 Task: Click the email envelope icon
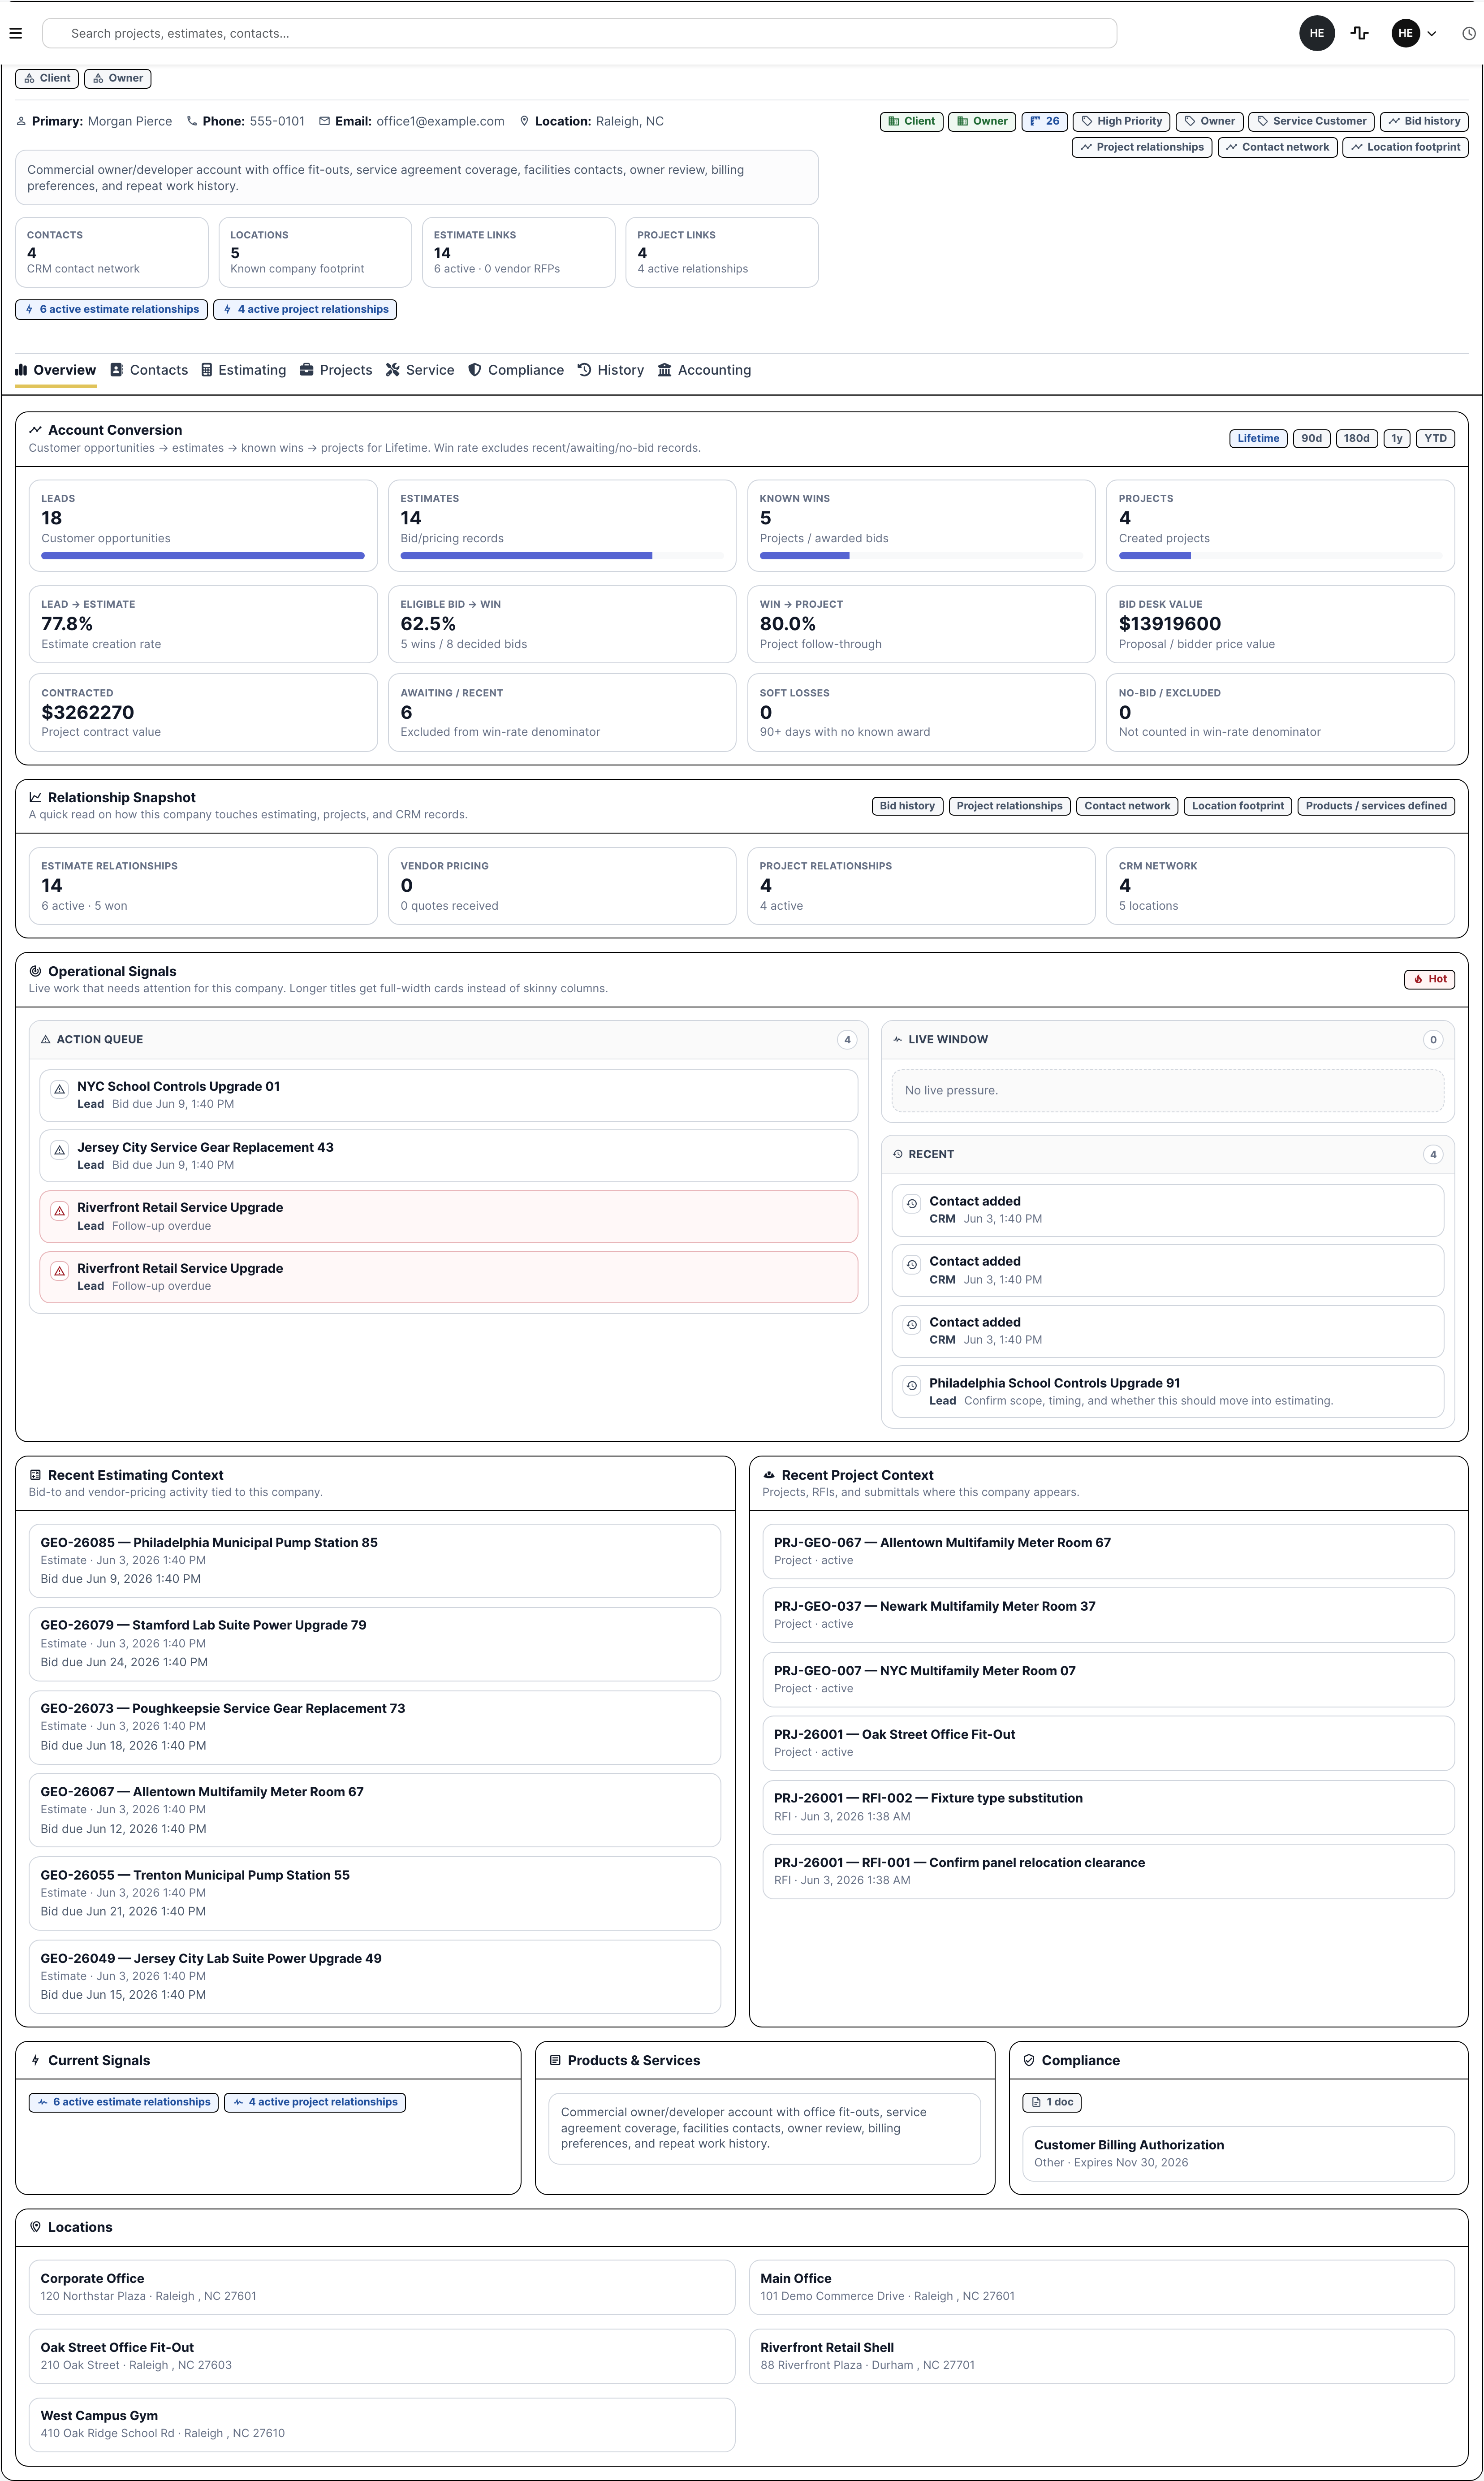[324, 121]
